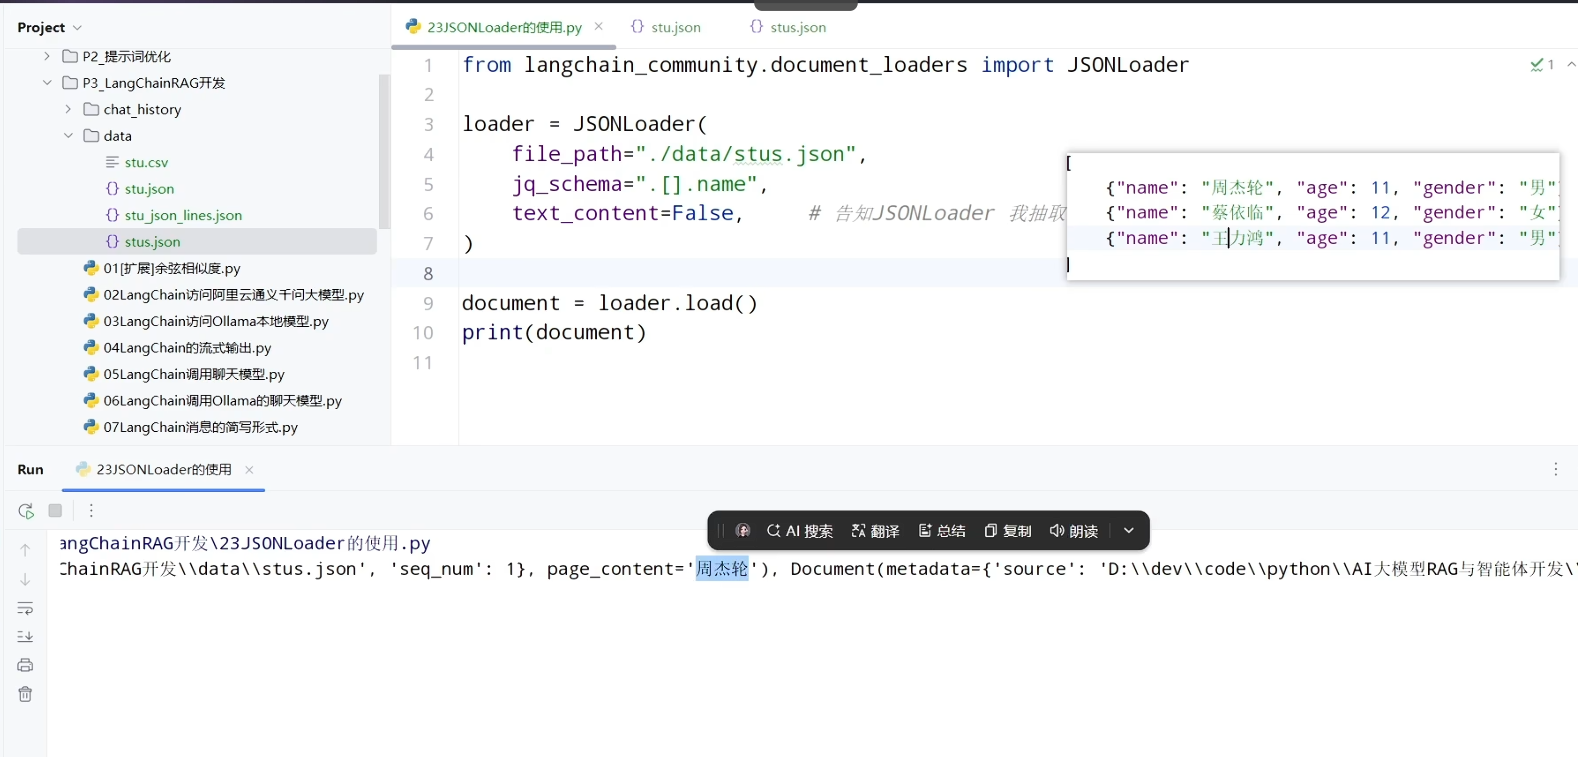Screen dimensions: 1578x757
Task: Rerun the 23JSONLoader script
Action: point(26,511)
